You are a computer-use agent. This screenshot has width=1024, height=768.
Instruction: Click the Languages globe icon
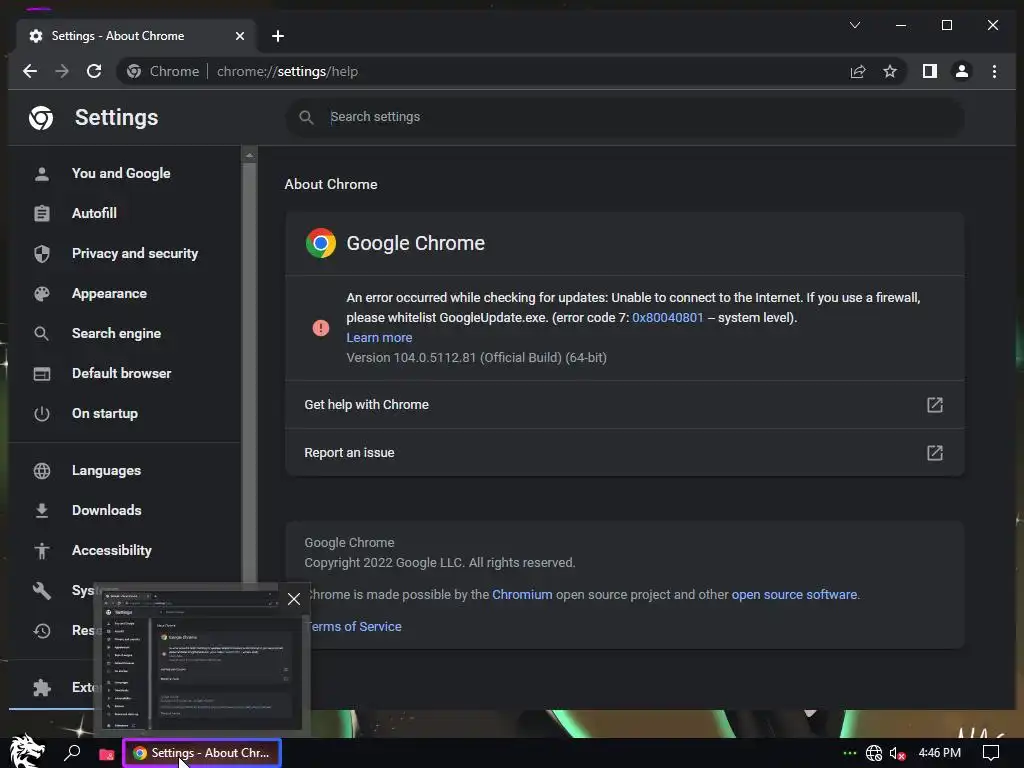click(42, 470)
